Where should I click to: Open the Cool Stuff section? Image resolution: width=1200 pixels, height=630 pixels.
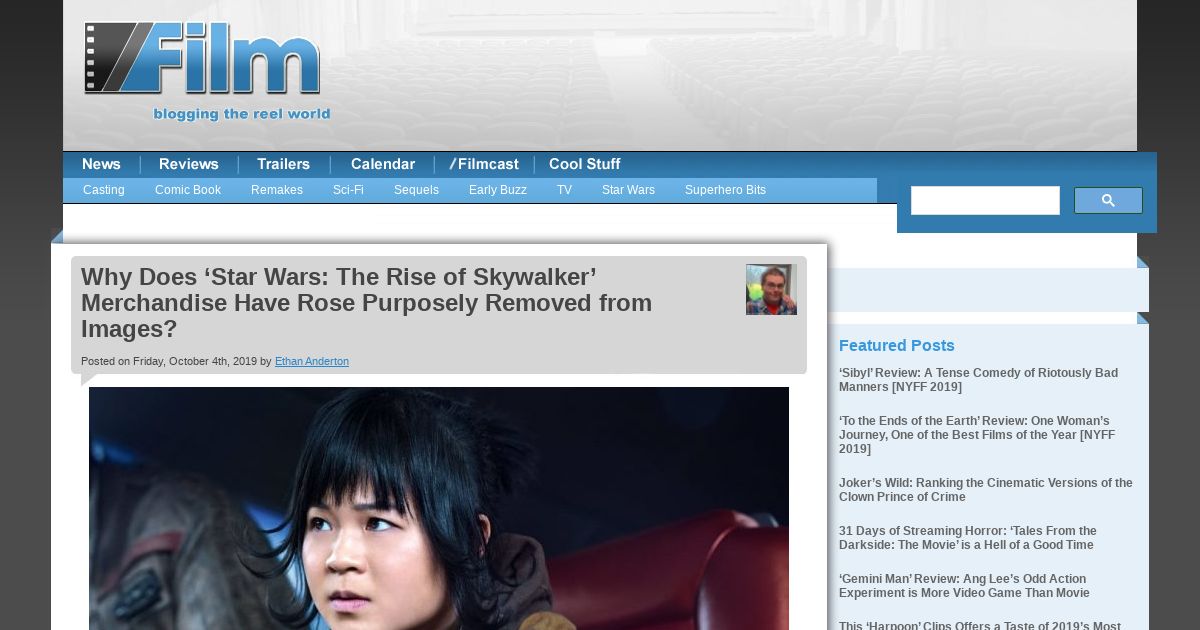coord(585,164)
